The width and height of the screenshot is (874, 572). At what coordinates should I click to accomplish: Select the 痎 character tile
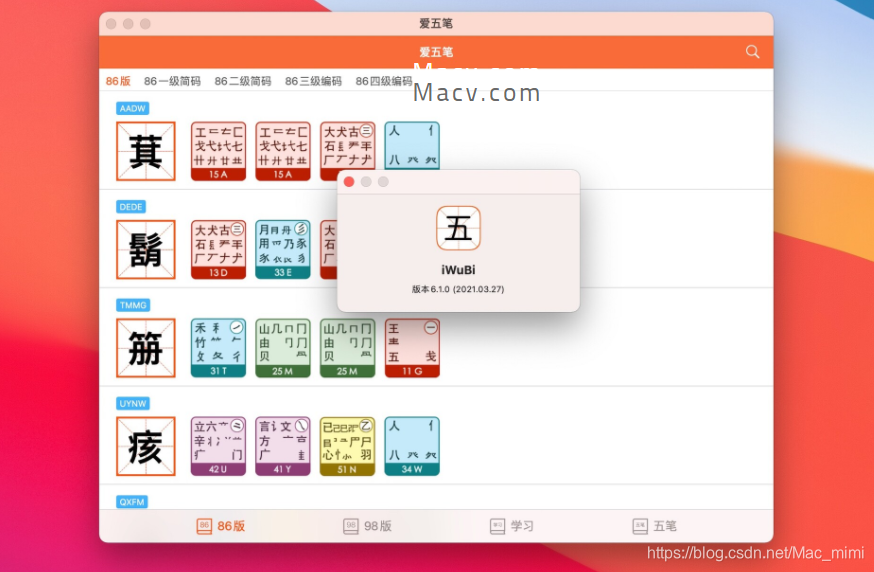click(146, 446)
